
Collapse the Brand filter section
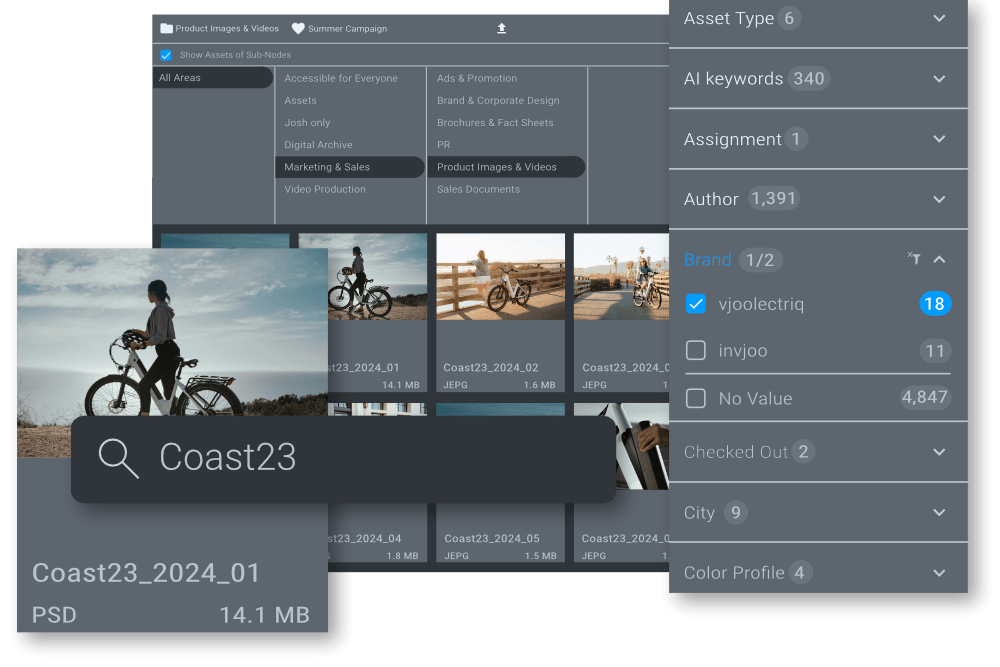point(938,260)
